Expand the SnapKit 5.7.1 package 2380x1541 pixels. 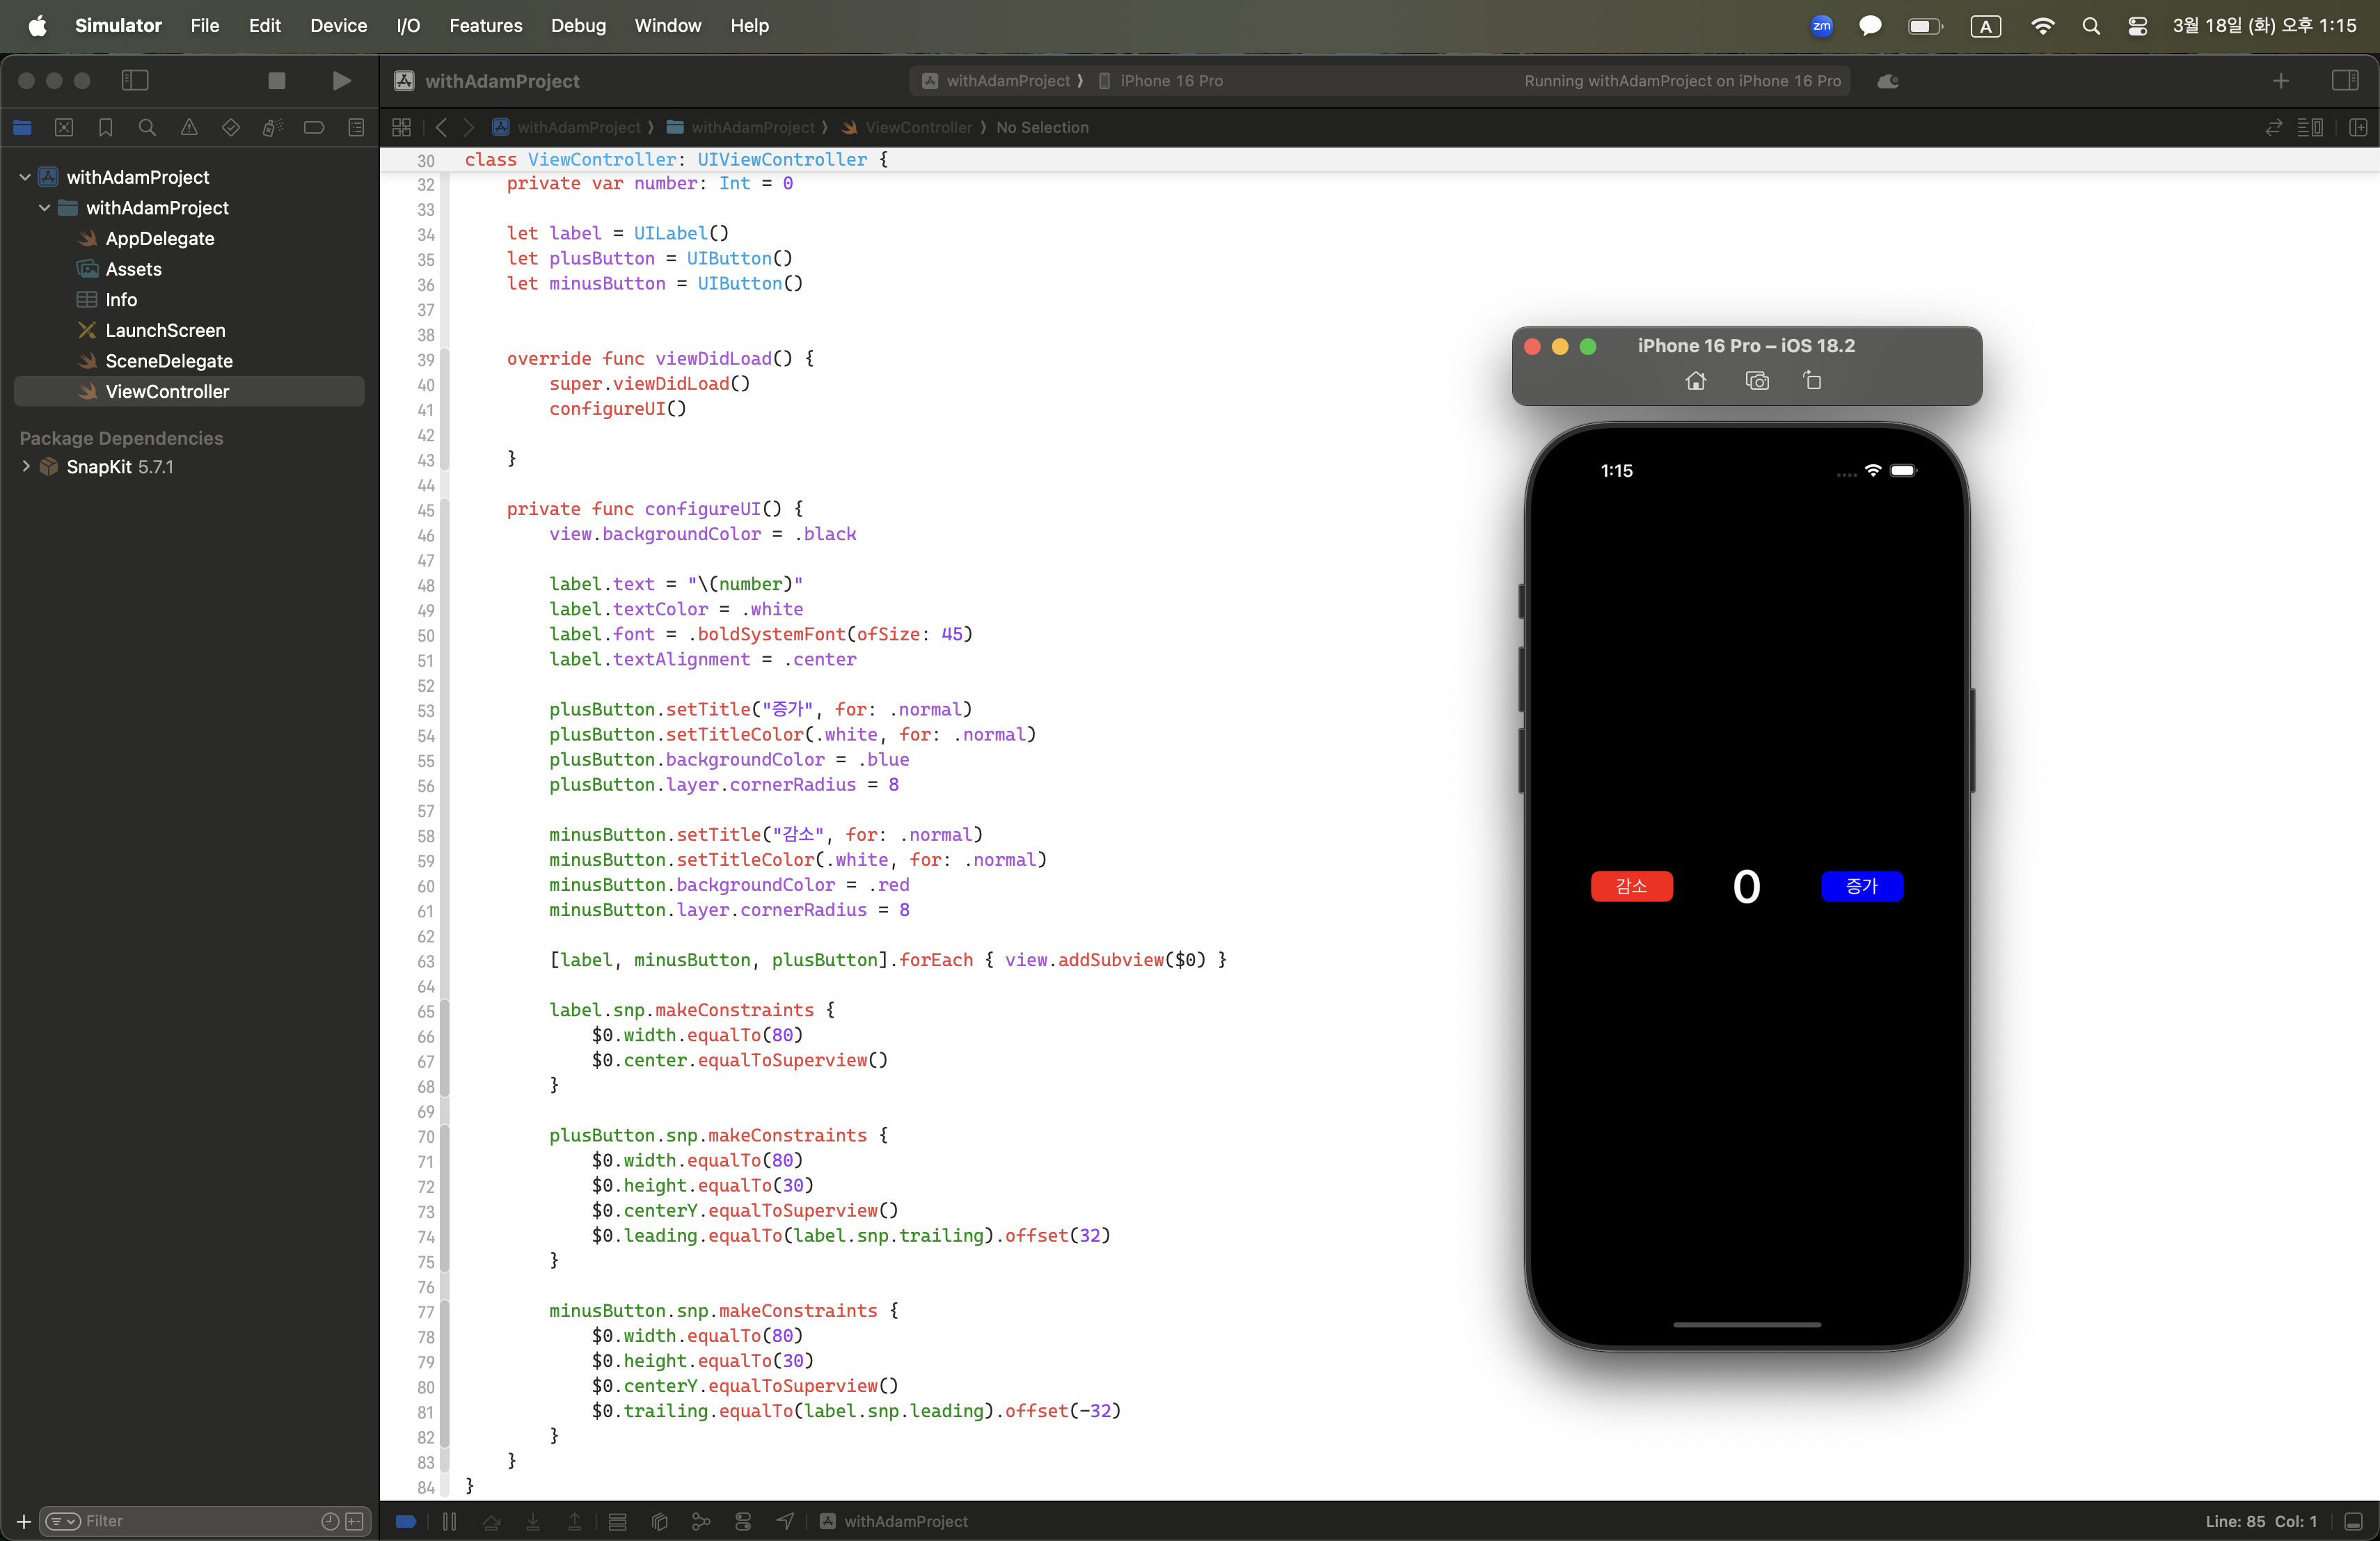[x=25, y=467]
